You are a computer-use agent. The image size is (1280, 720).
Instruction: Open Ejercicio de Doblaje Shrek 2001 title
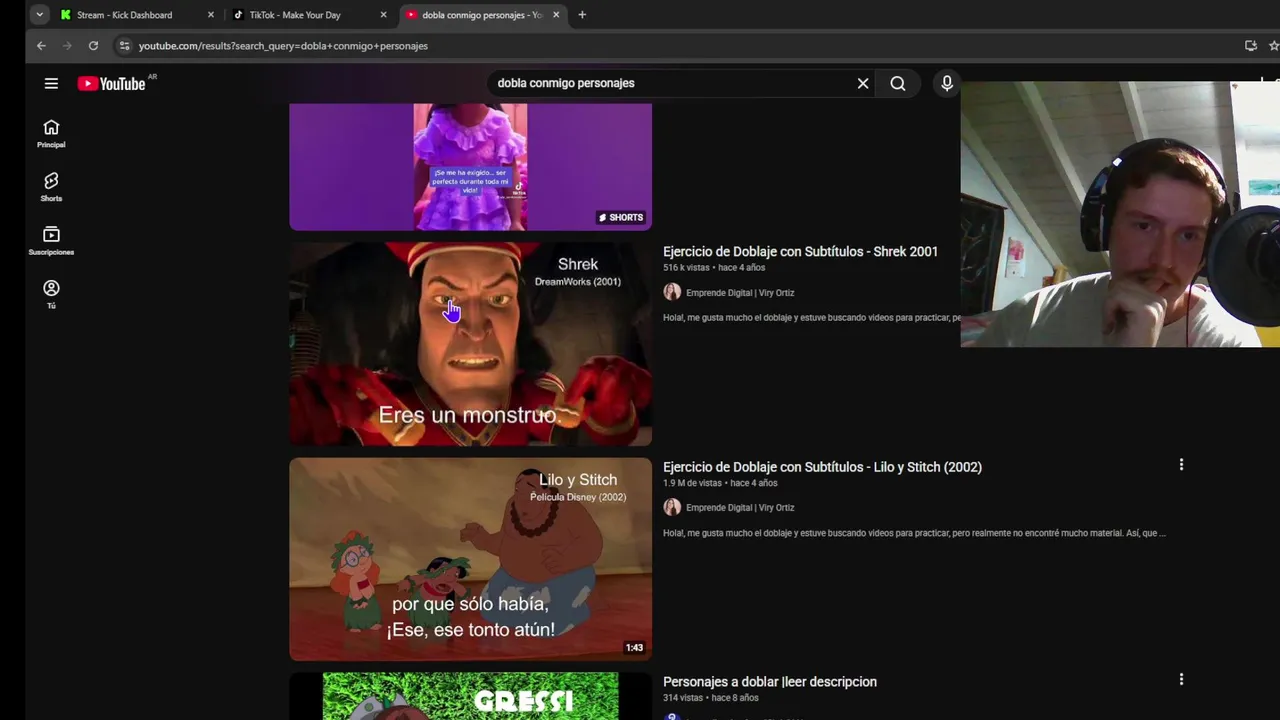(800, 252)
